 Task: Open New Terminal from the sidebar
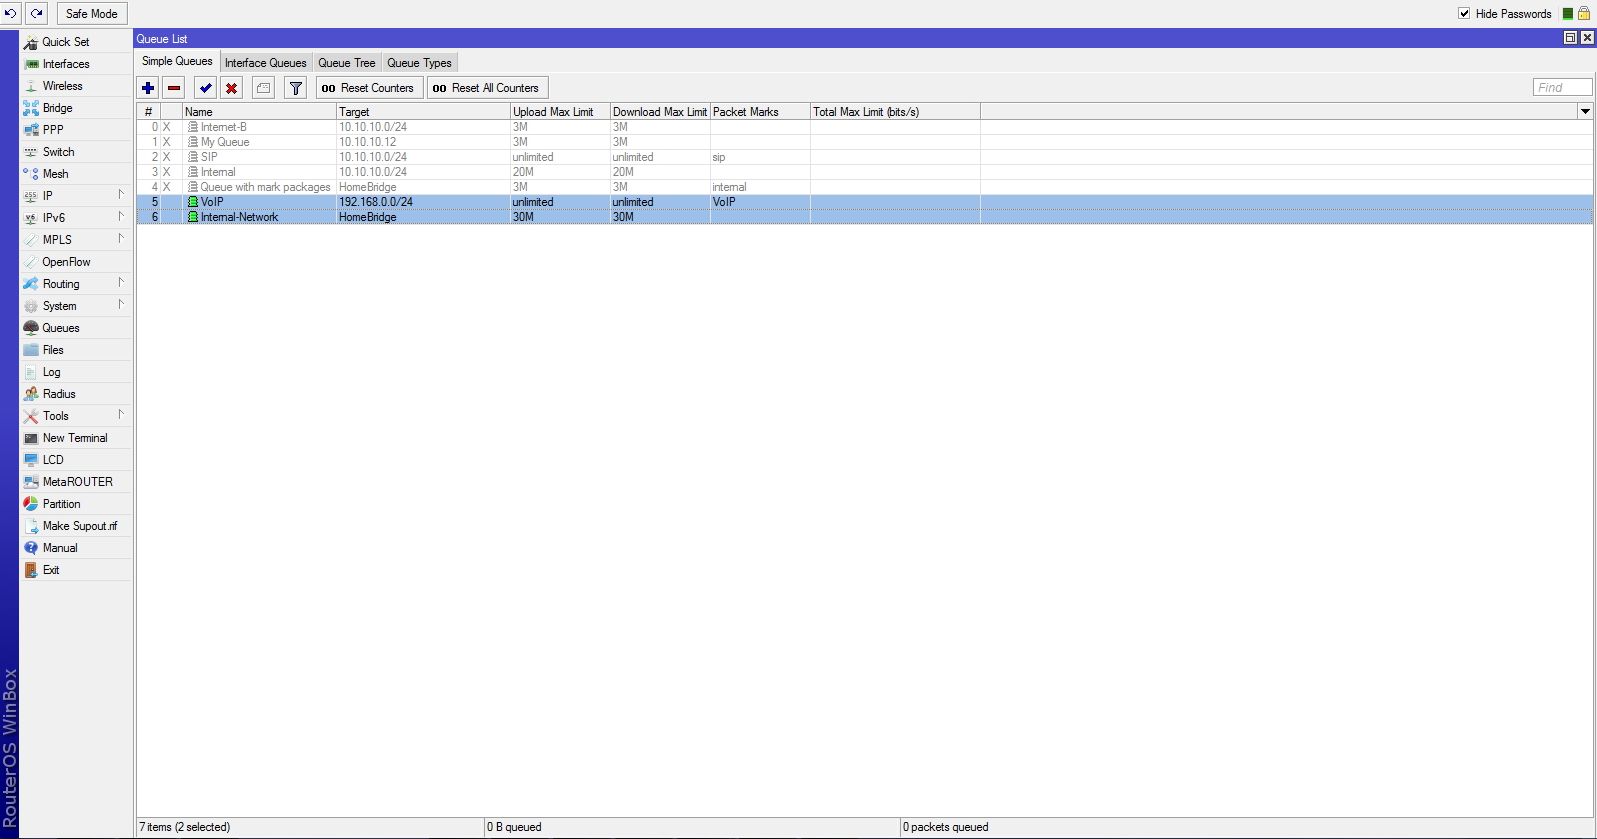(x=74, y=438)
